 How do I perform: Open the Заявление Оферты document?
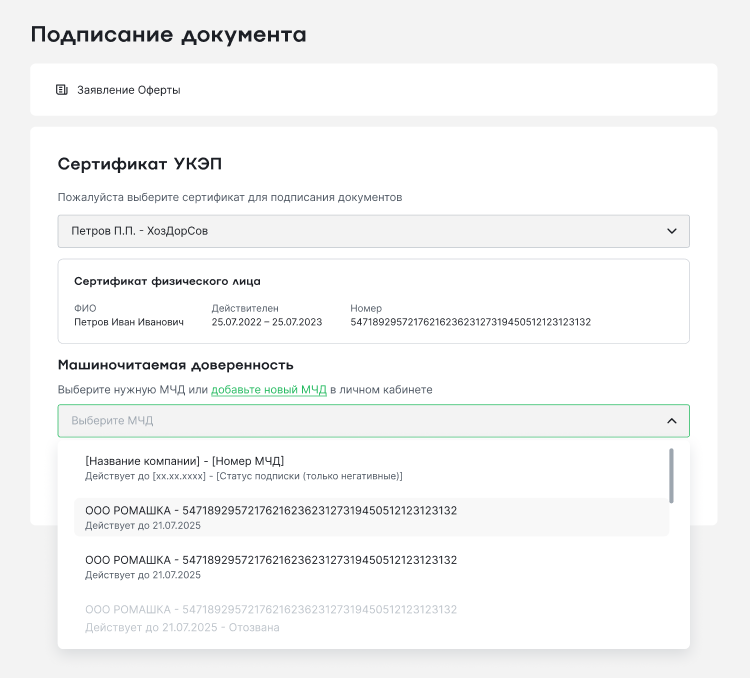pos(128,90)
